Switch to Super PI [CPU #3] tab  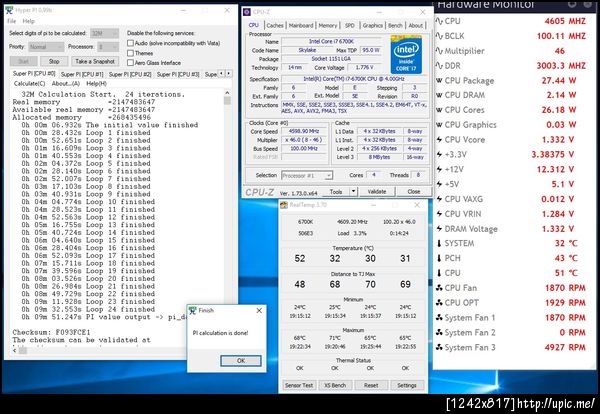click(178, 74)
